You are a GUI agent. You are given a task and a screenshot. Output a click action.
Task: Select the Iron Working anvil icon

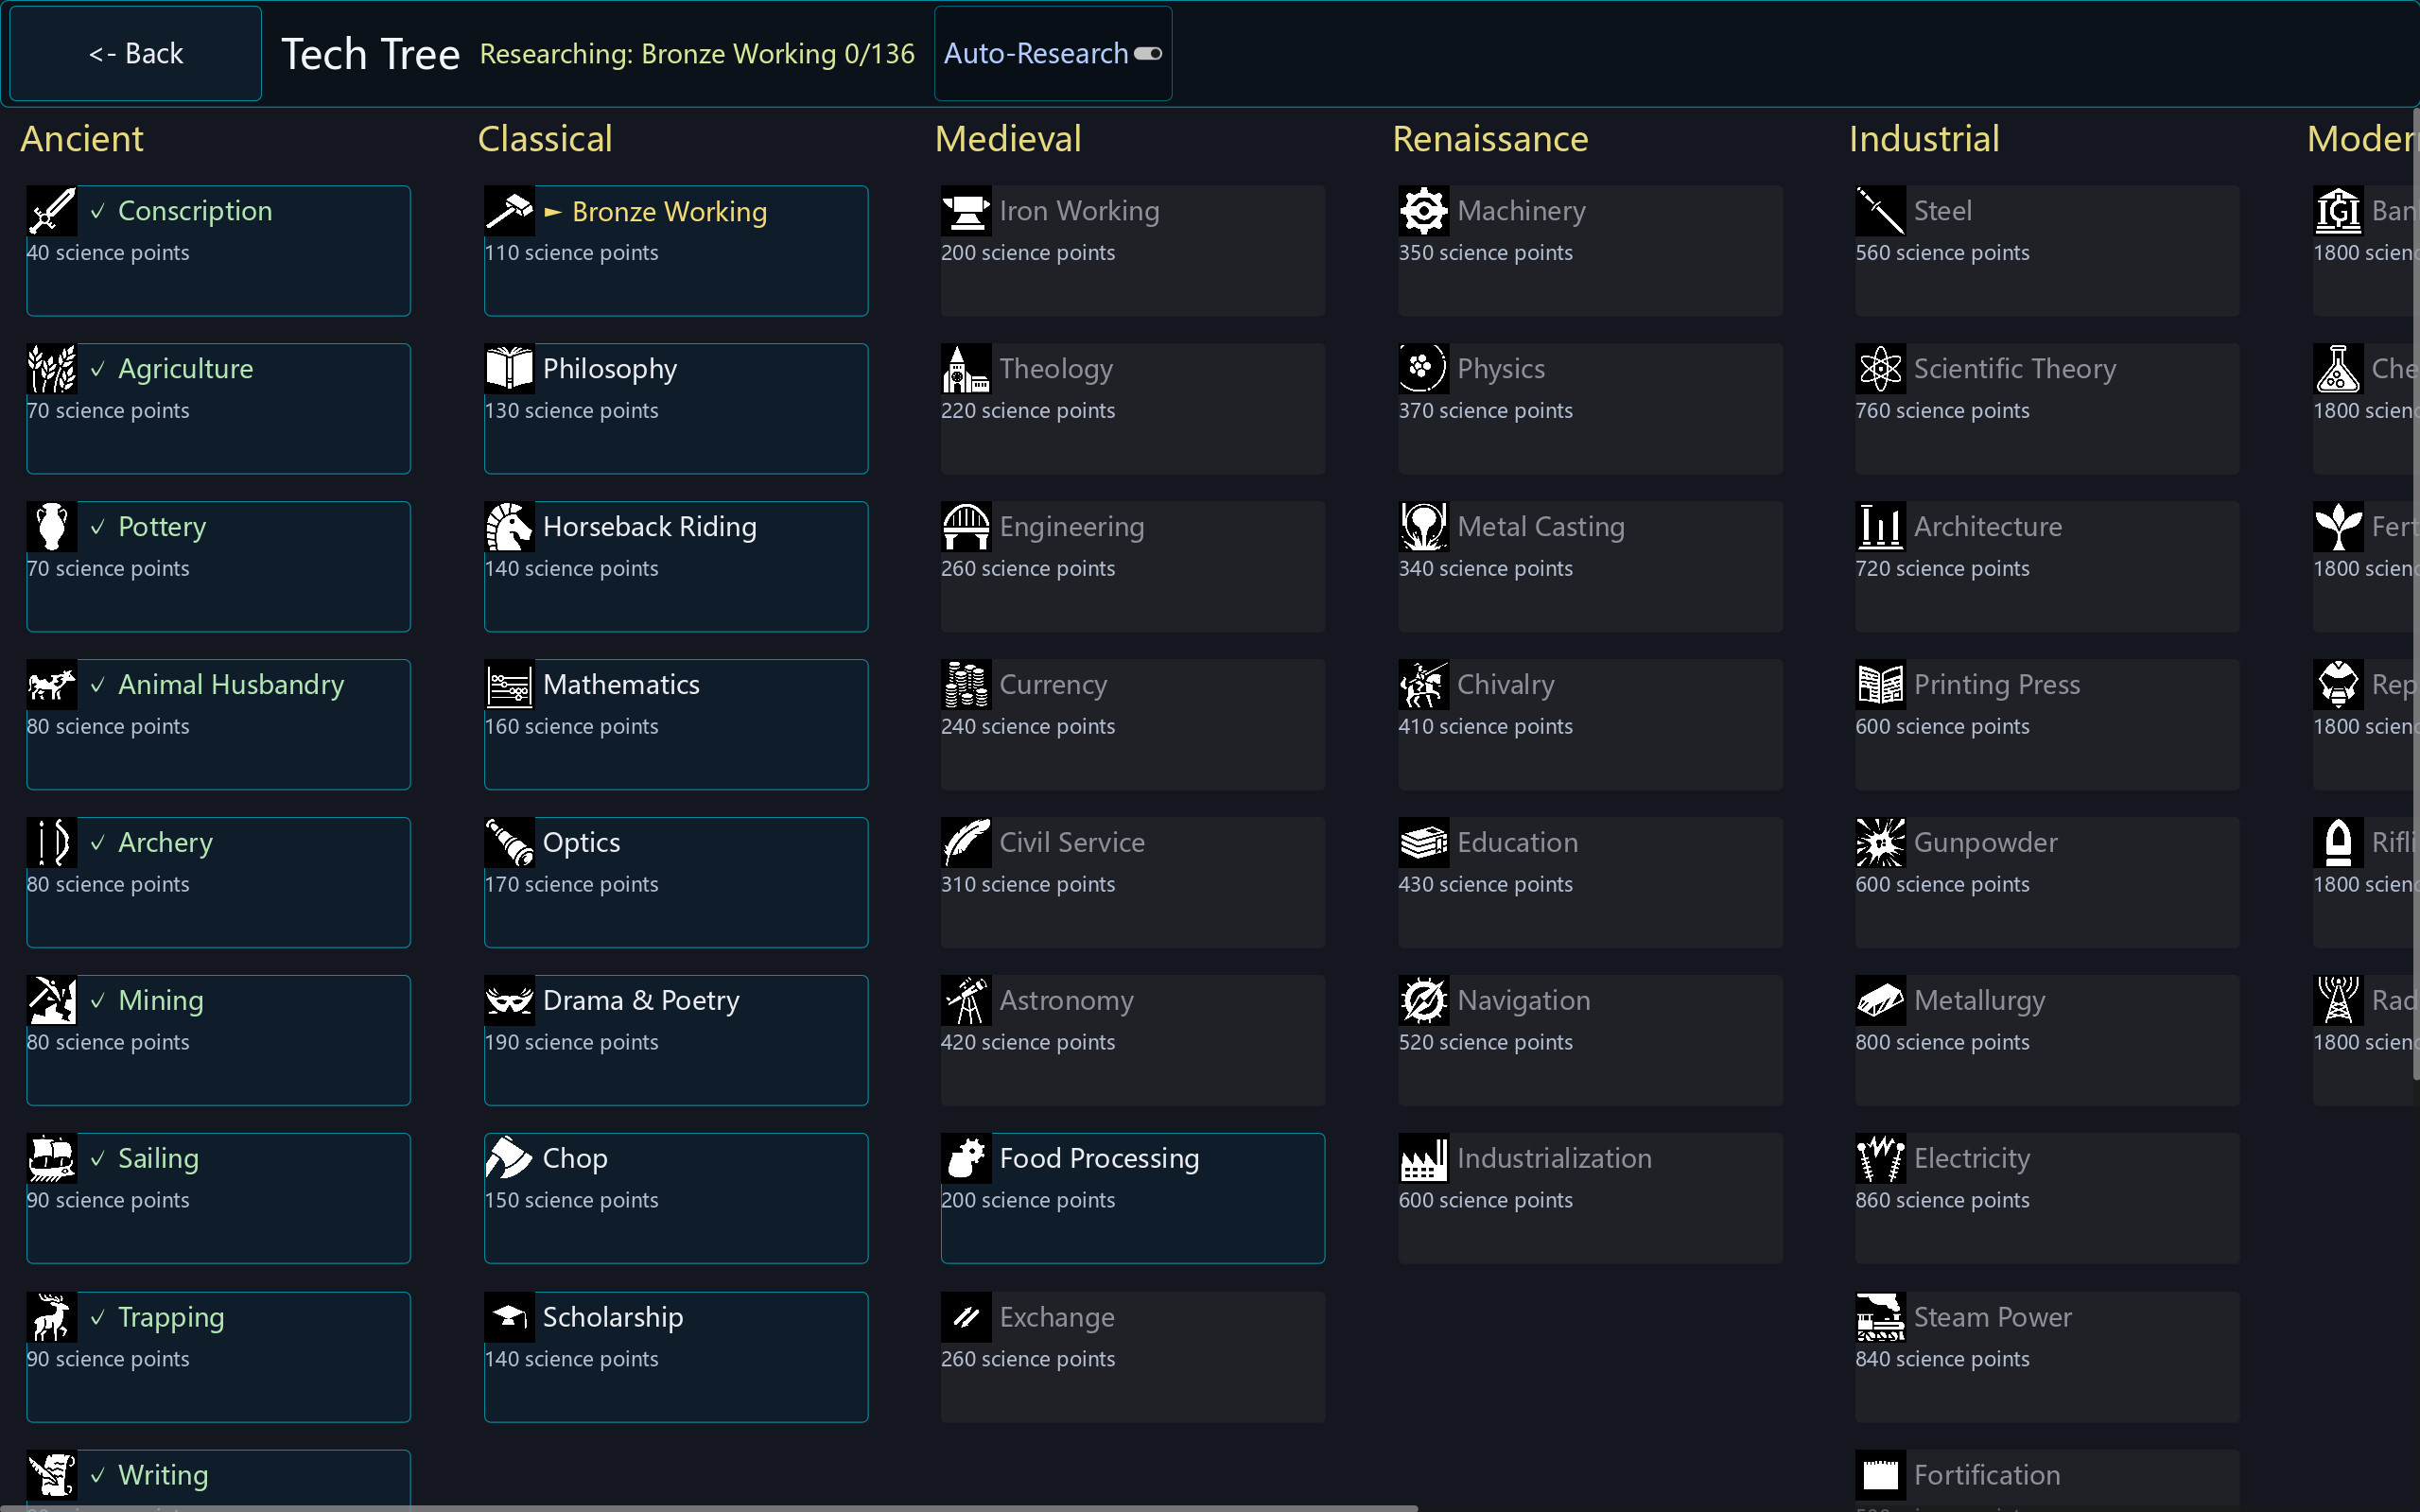(966, 211)
